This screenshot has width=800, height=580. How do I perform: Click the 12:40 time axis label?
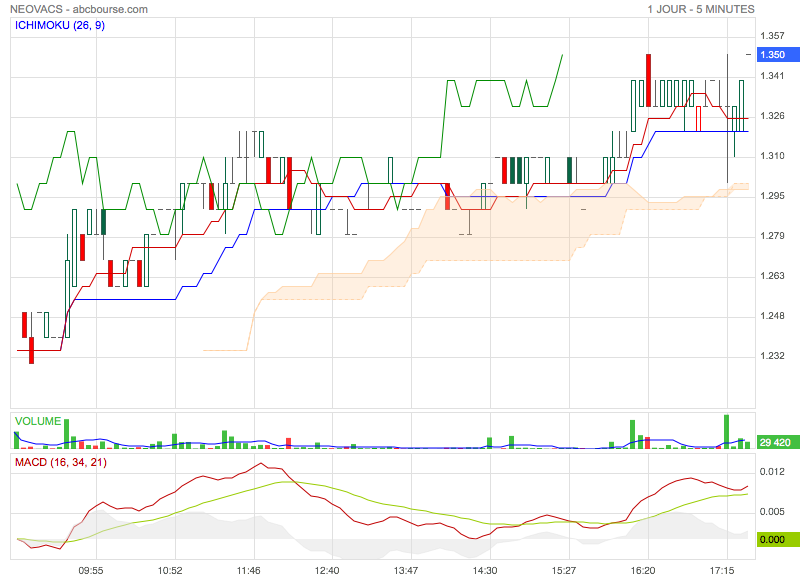coord(327,570)
